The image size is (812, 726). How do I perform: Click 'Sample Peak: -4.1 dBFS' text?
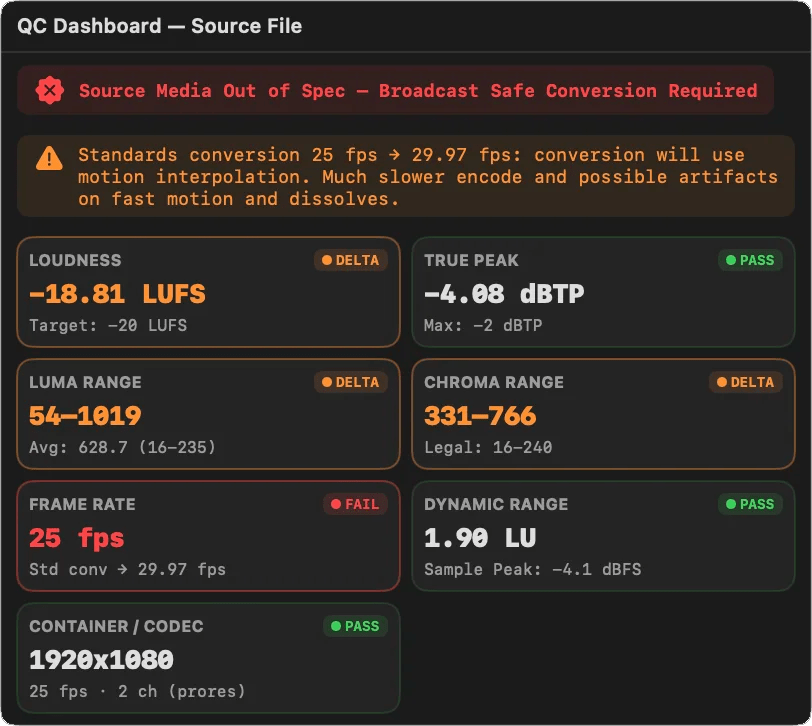pyautogui.click(x=532, y=570)
